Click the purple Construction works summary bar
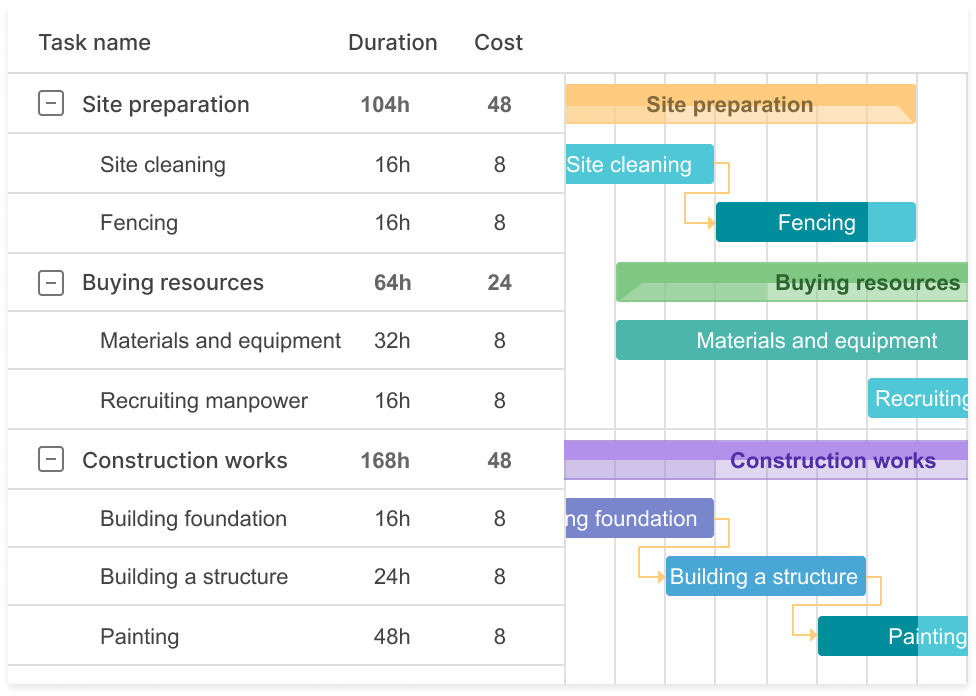This screenshot has width=976, height=696. click(766, 460)
